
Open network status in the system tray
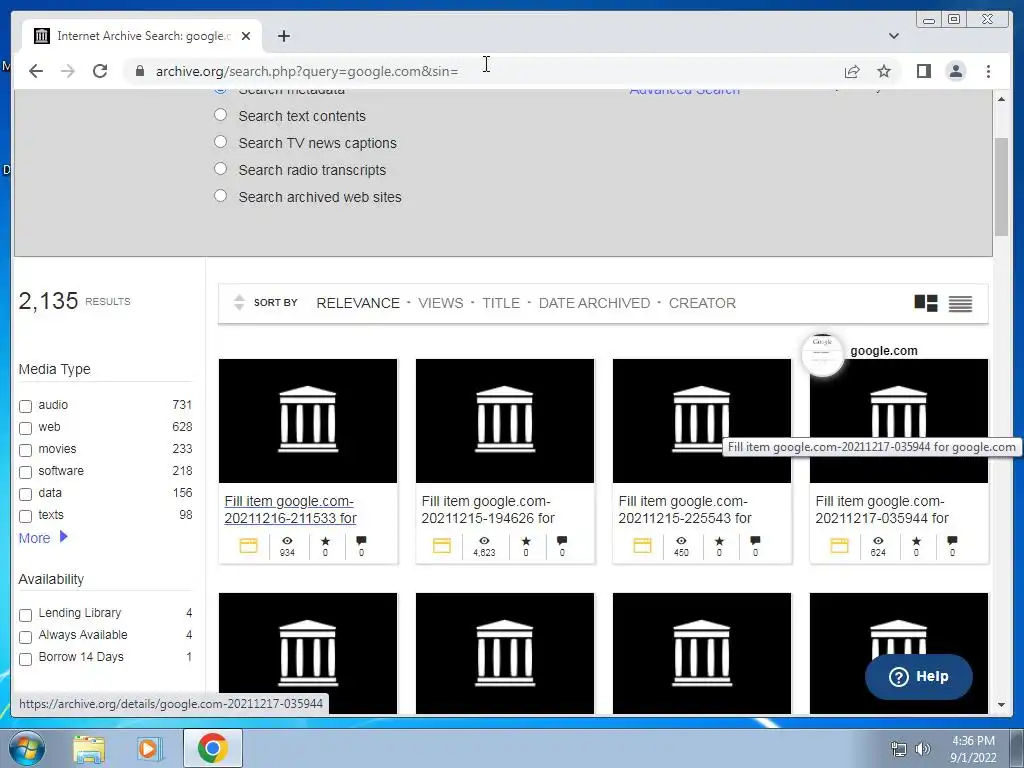tap(899, 749)
